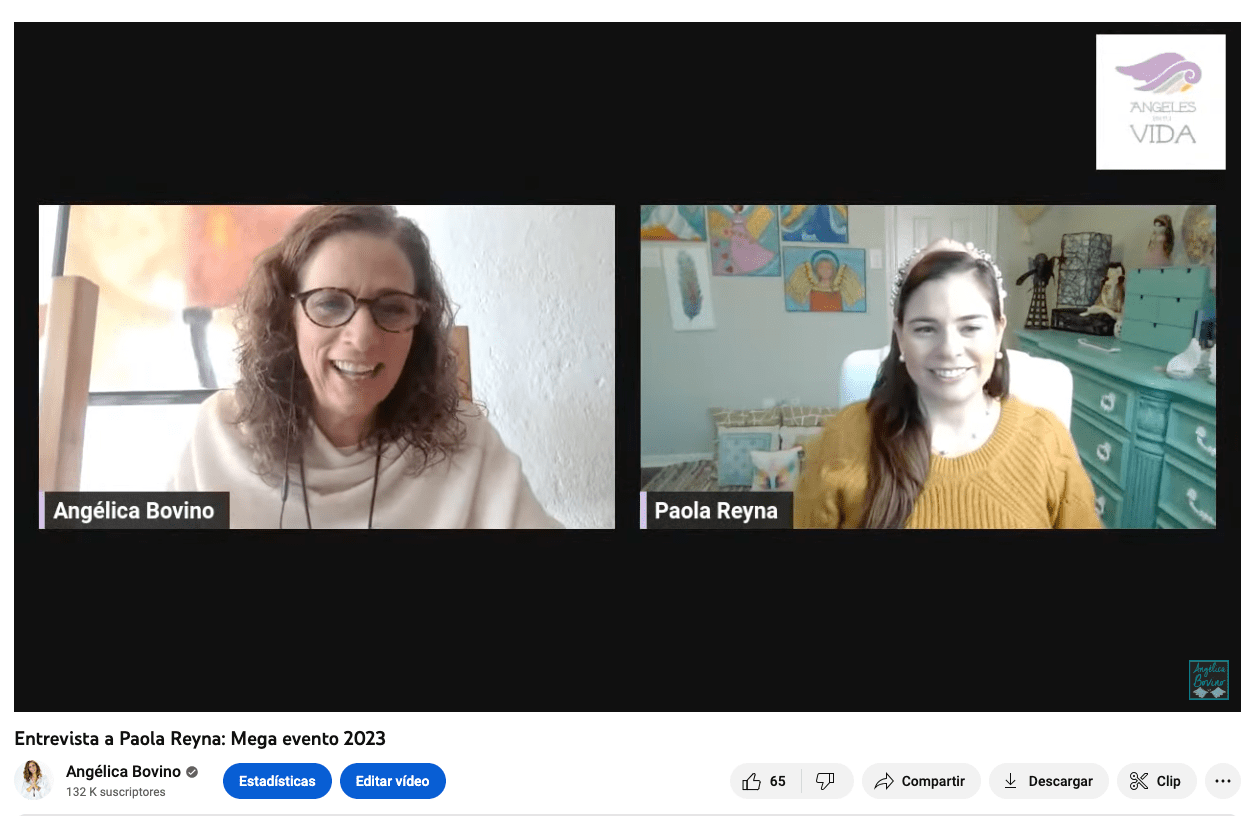The width and height of the screenshot is (1258, 816).
Task: Click the video title Entrevista a Paola Reyna
Action: [200, 739]
